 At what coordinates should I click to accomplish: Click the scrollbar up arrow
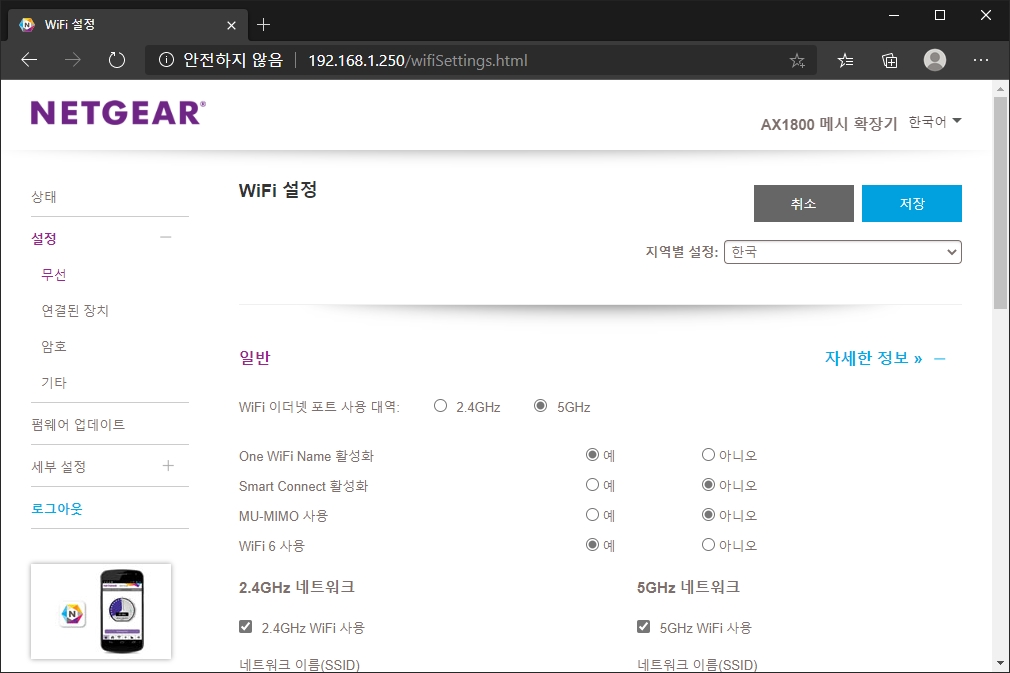click(x=1000, y=89)
